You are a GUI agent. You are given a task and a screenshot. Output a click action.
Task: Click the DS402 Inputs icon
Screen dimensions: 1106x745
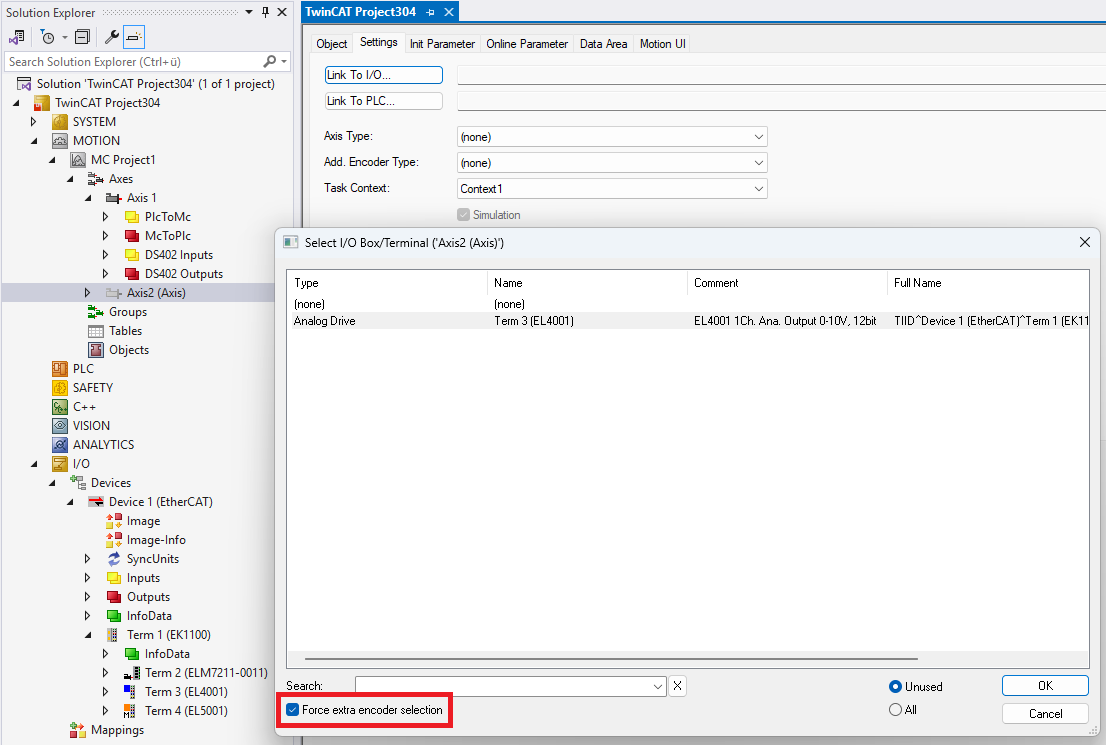[132, 255]
